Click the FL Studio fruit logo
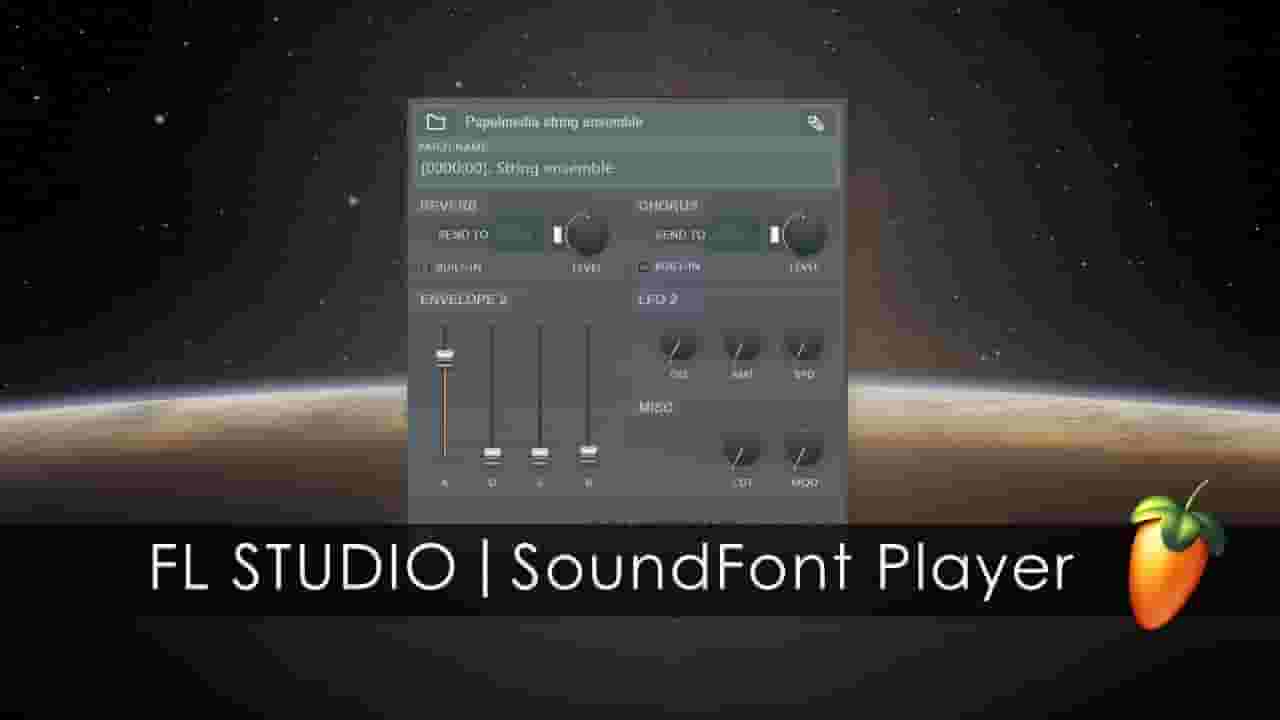This screenshot has width=1280, height=720. coord(1175,556)
